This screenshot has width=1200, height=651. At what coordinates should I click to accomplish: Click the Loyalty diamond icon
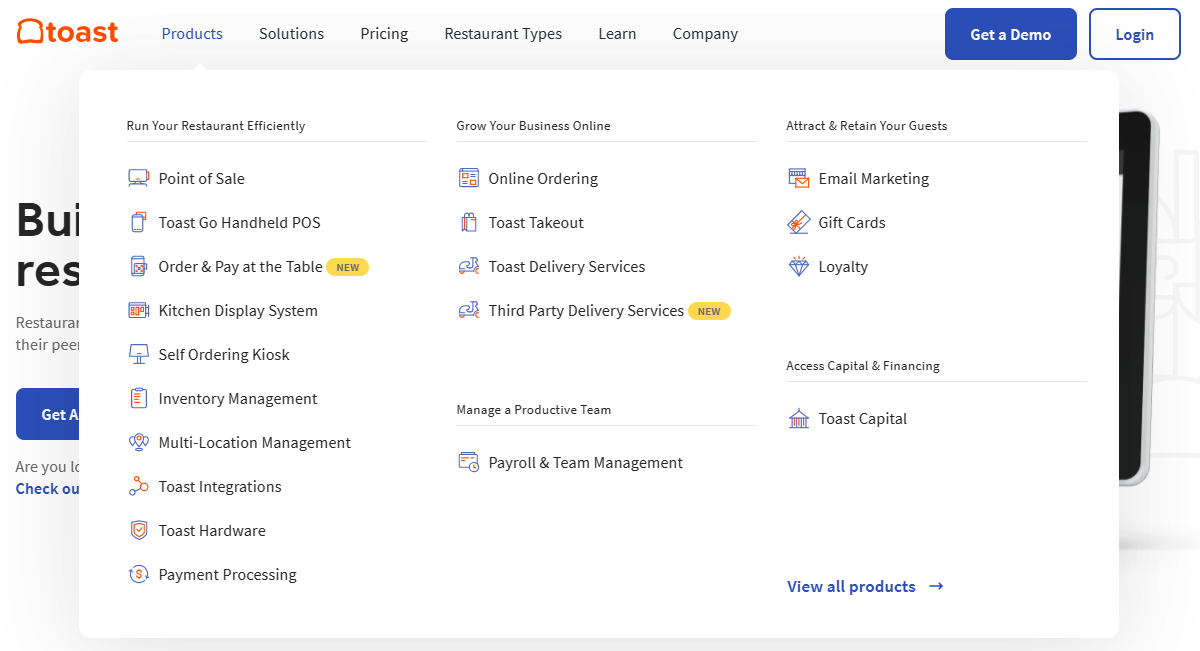click(798, 267)
